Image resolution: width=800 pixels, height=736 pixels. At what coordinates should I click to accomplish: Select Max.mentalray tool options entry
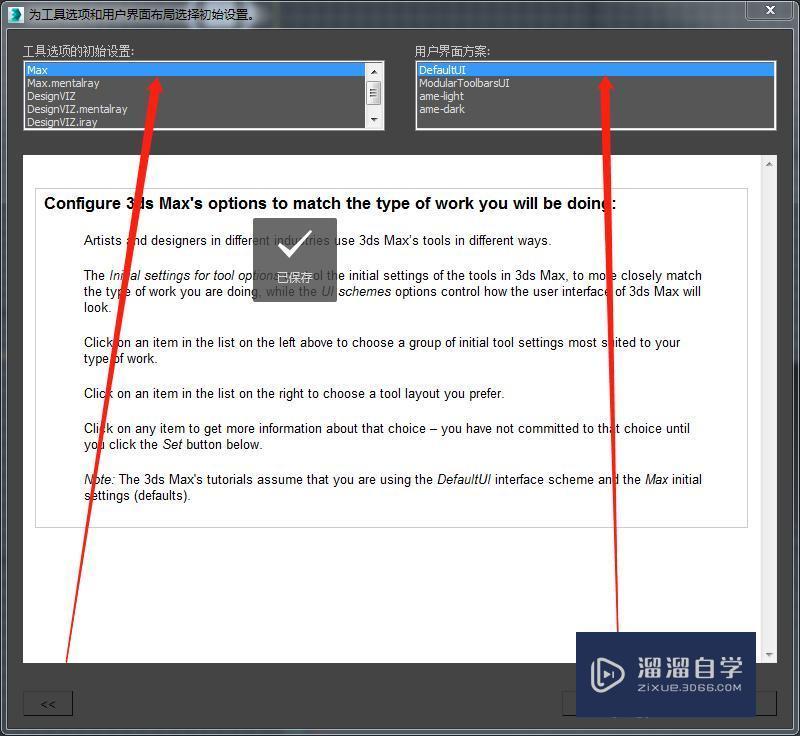click(x=195, y=83)
